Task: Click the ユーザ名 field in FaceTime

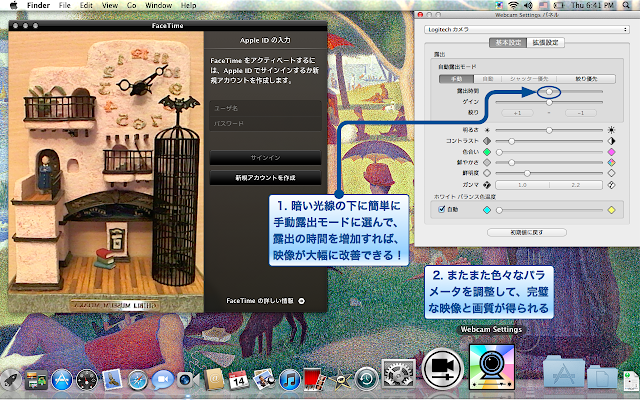Action: [265, 109]
